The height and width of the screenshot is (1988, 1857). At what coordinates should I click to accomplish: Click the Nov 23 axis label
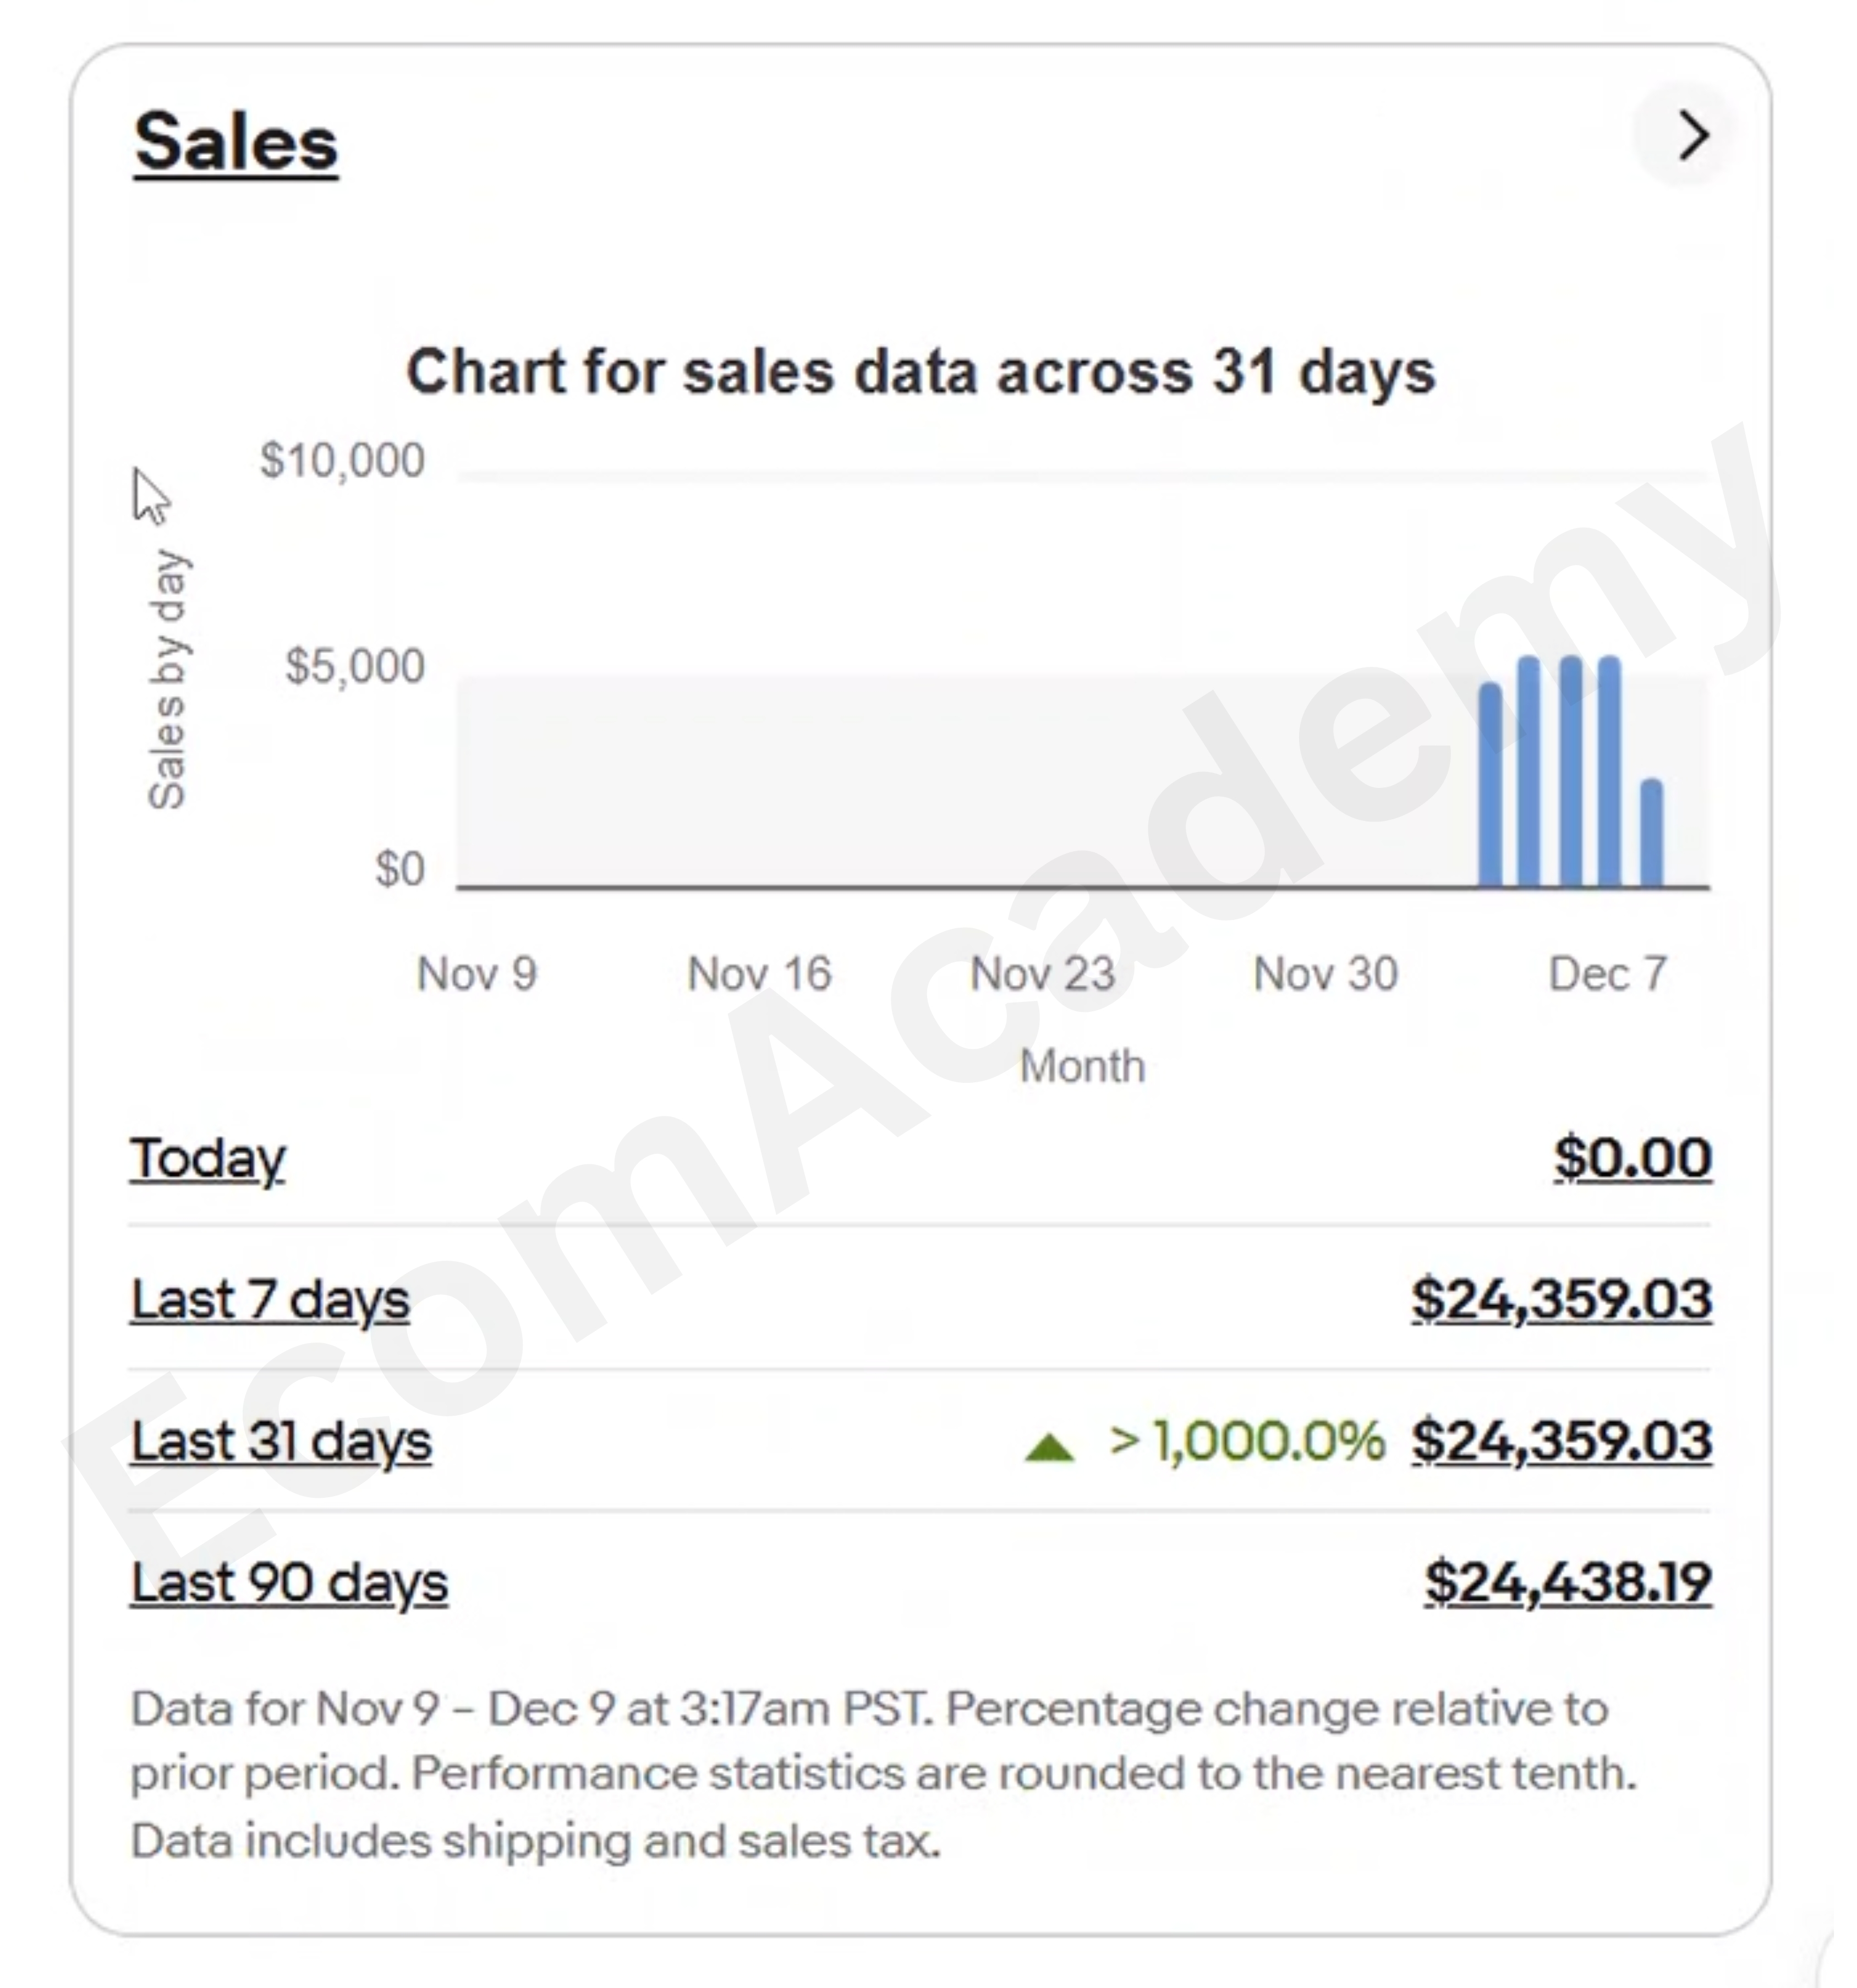[x=1042, y=973]
